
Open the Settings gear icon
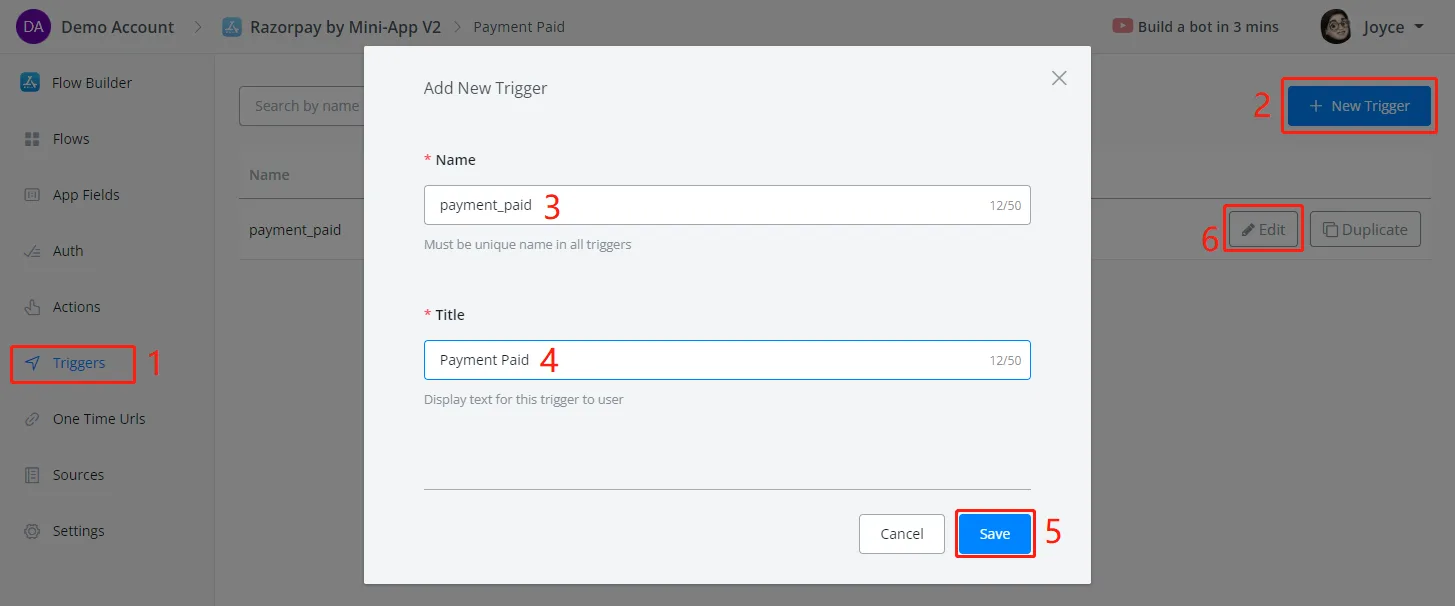point(31,531)
